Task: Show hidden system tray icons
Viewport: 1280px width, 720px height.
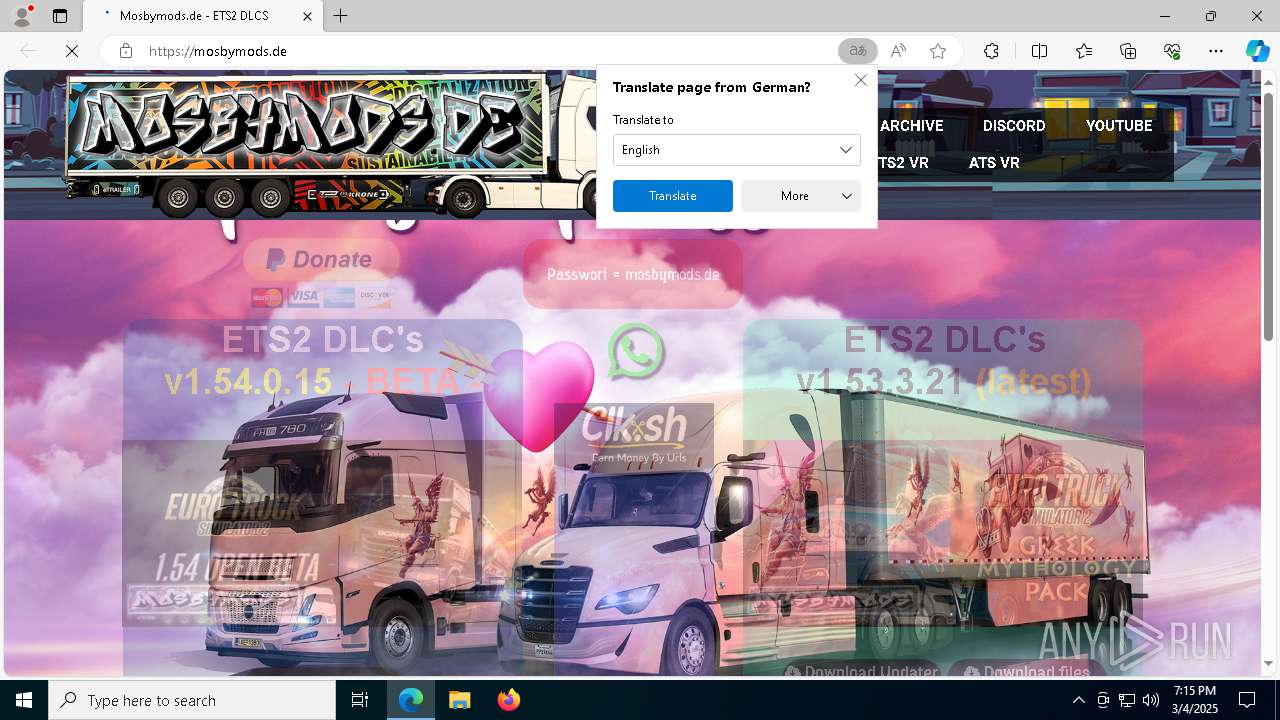Action: [1078, 700]
